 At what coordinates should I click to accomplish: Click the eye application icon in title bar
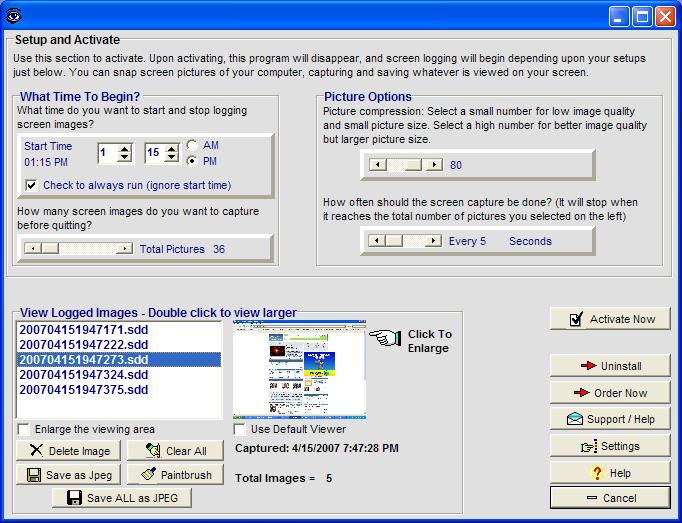click(13, 17)
